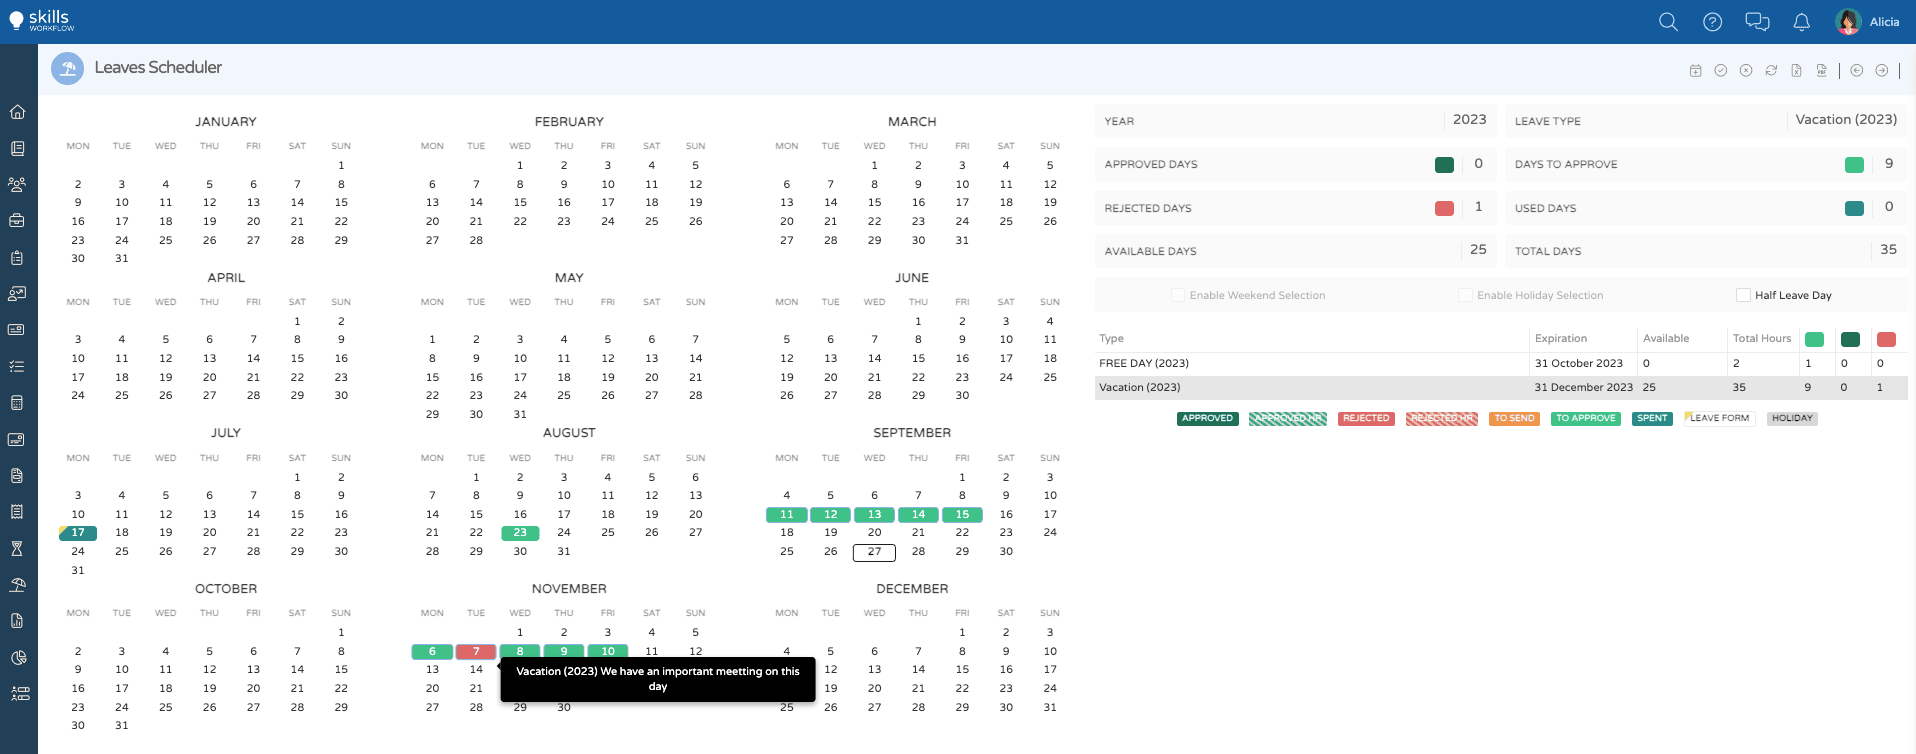Screen dimensions: 1916x754
Task: Open the Year 2023 dropdown field
Action: click(1469, 120)
